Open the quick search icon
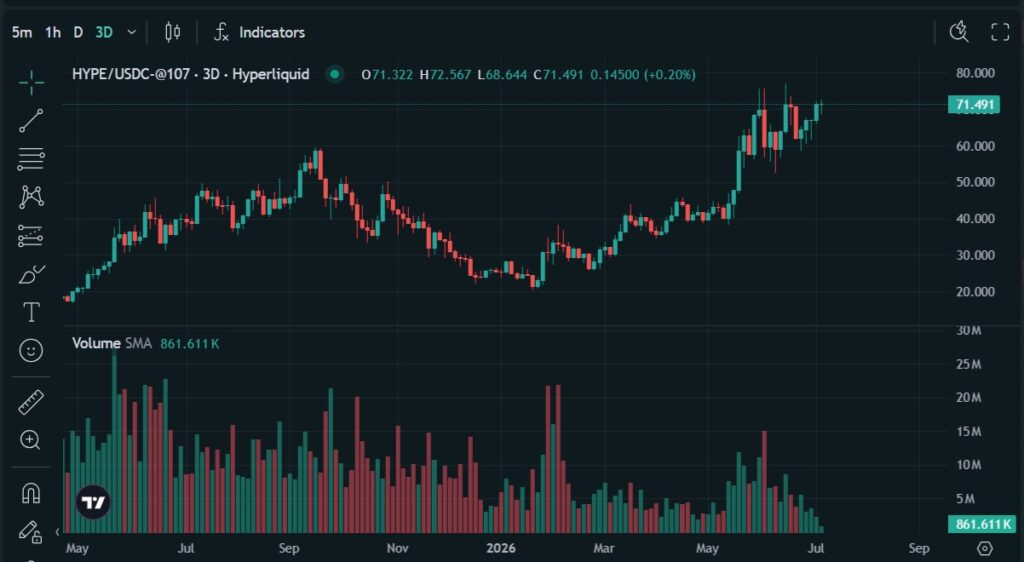This screenshot has height=562, width=1024. (x=959, y=31)
